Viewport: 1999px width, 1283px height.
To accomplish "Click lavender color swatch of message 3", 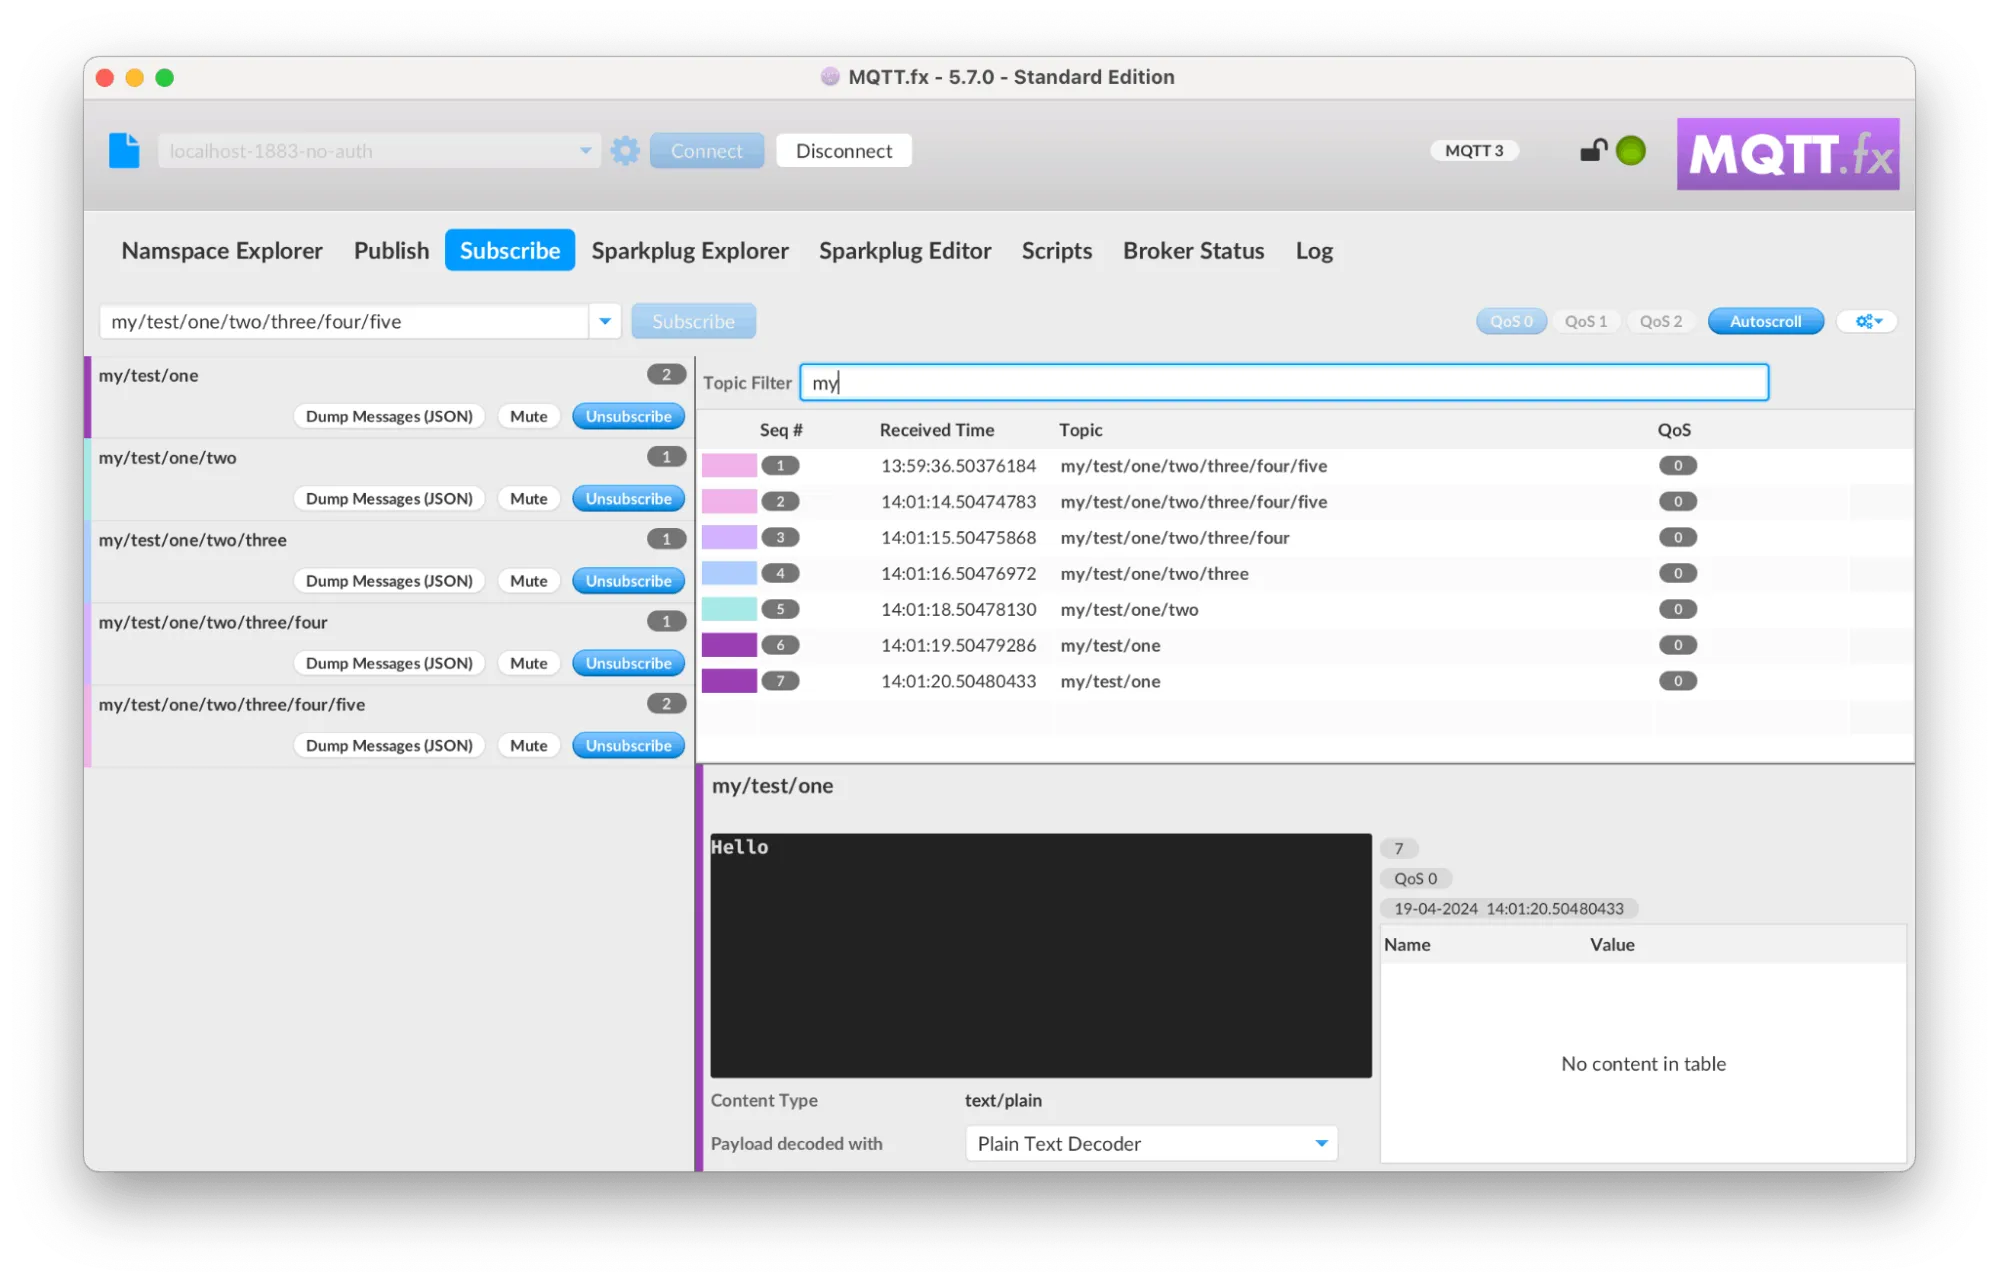I will pos(729,537).
